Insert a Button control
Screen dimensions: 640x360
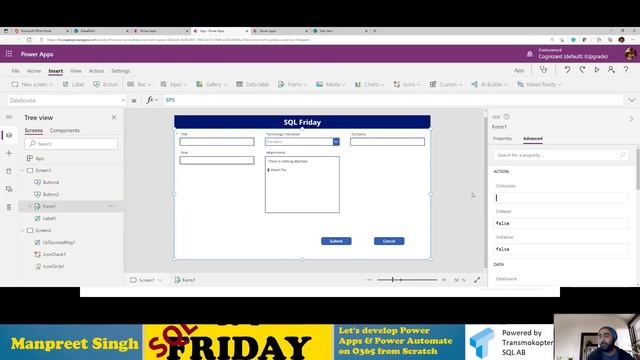[105, 84]
